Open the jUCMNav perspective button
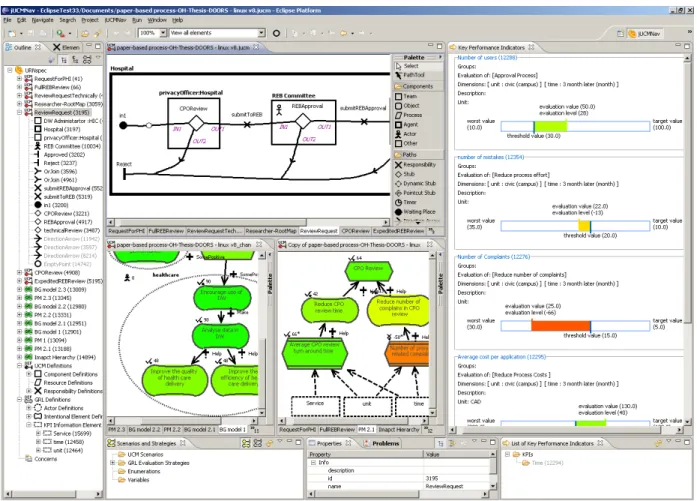 coord(644,33)
